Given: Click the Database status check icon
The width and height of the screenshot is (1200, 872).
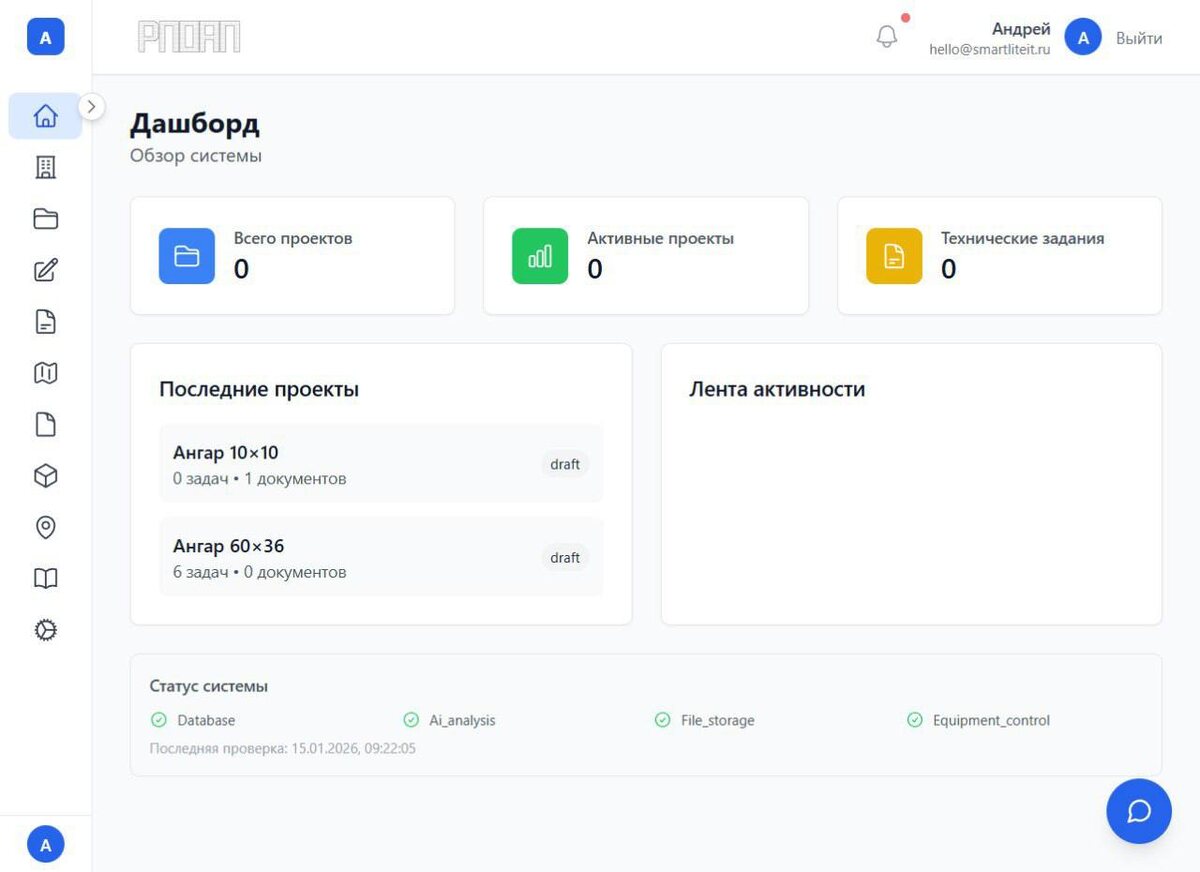Looking at the screenshot, I should 158,720.
